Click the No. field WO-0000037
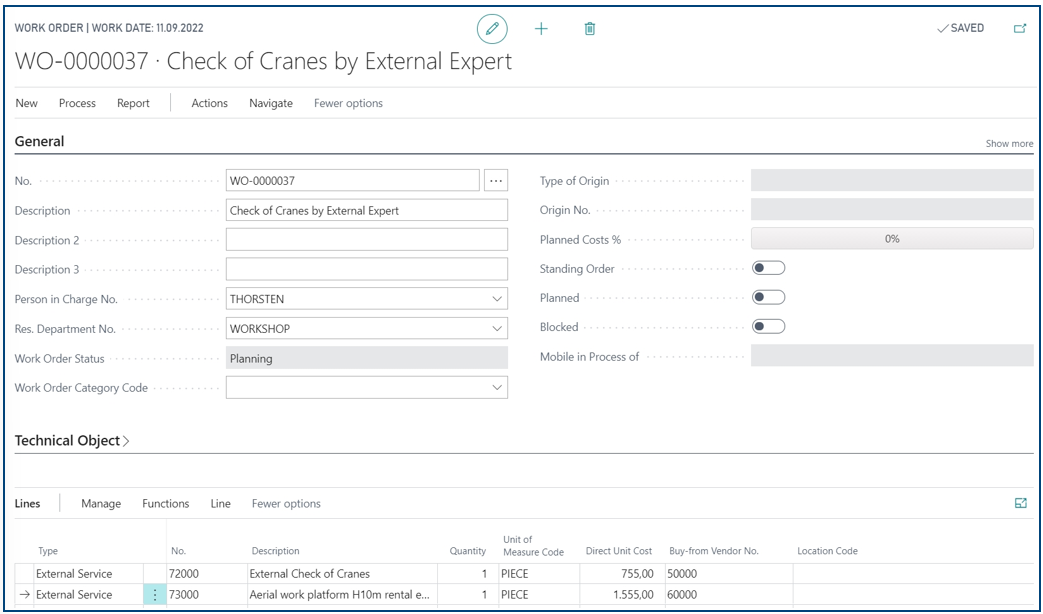Viewport: 1043px width, 614px height. click(x=353, y=180)
